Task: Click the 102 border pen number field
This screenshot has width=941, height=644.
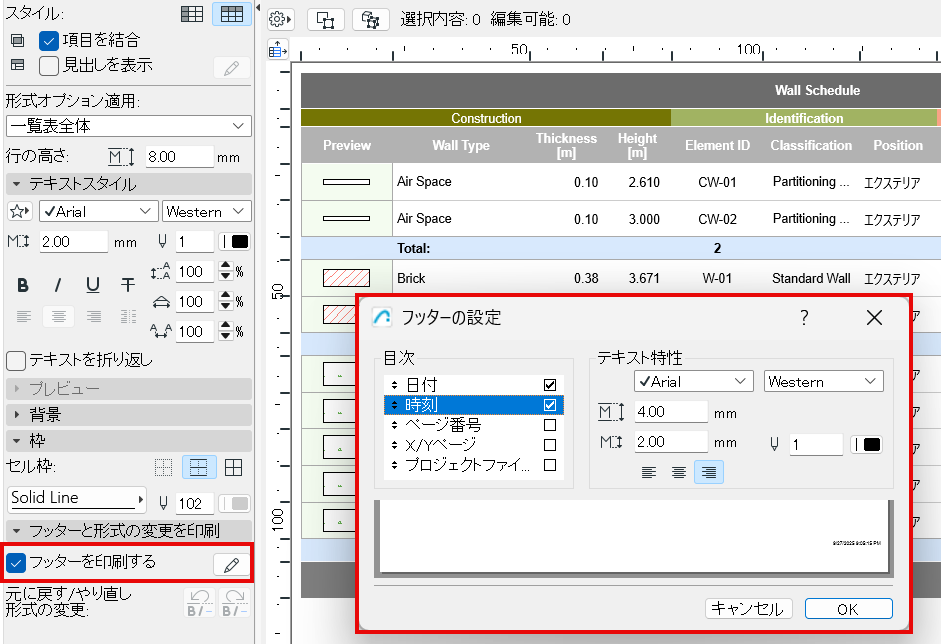Action: pyautogui.click(x=195, y=504)
